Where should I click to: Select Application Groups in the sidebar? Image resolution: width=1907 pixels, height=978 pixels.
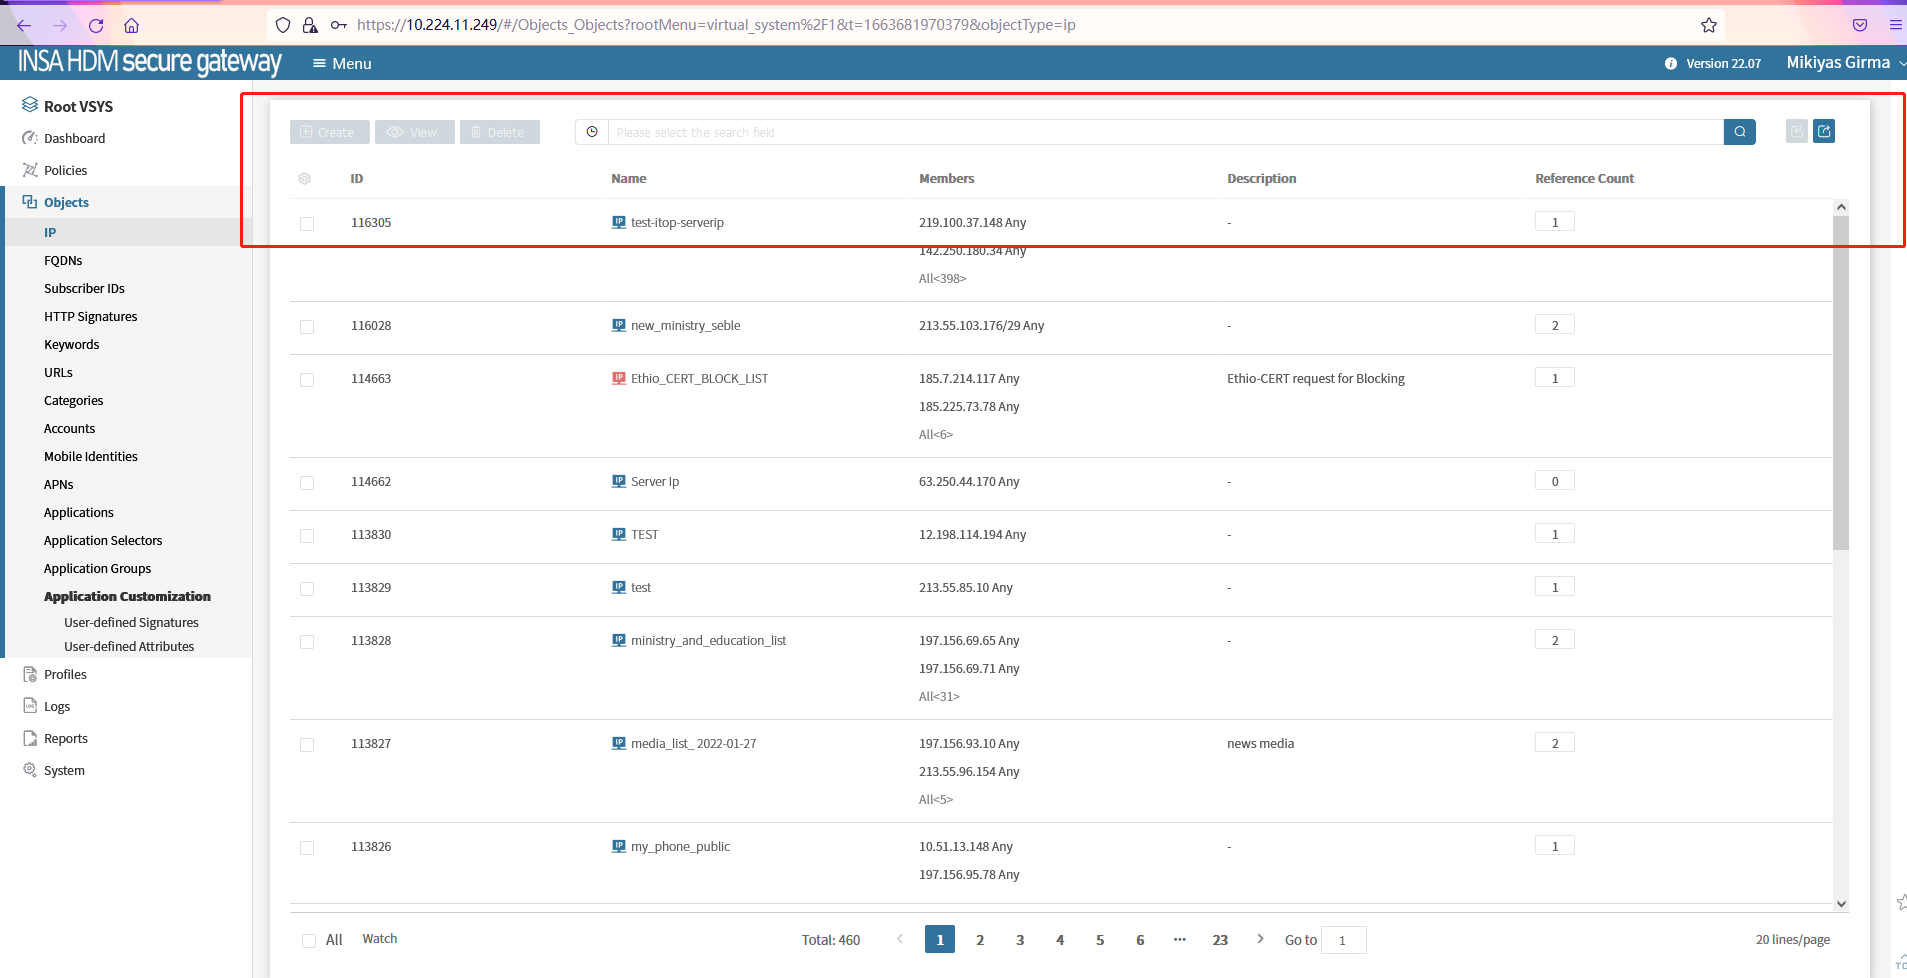click(x=97, y=569)
